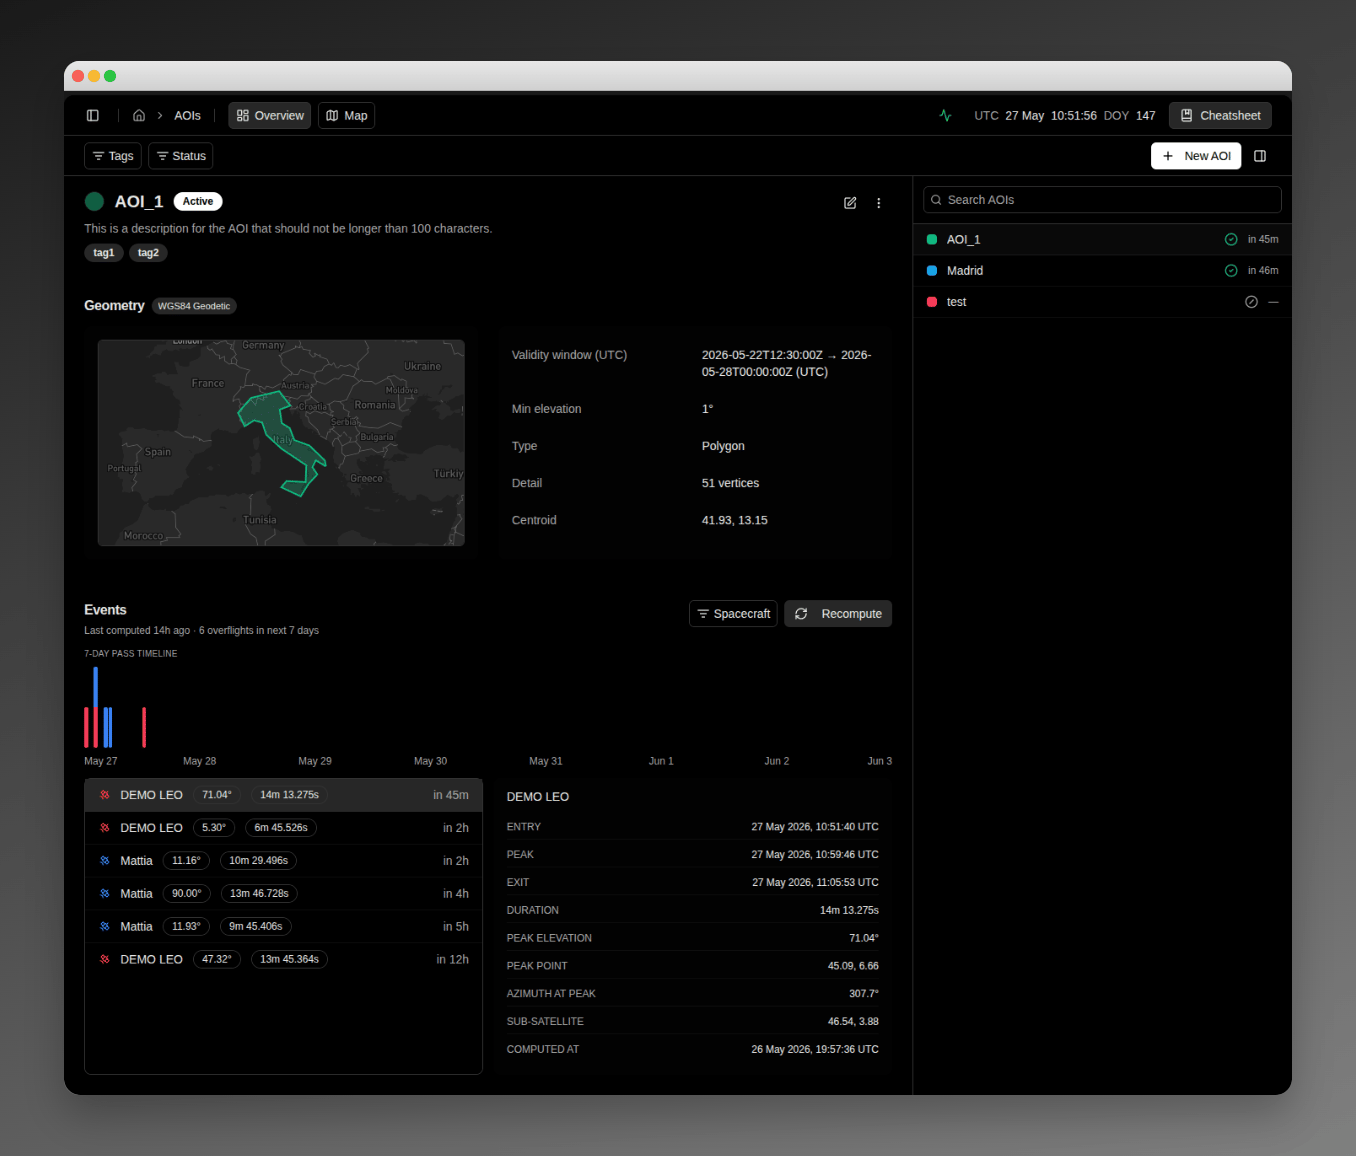1356x1156 pixels.
Task: Open the Italy geometry map thumbnail
Action: tap(281, 443)
